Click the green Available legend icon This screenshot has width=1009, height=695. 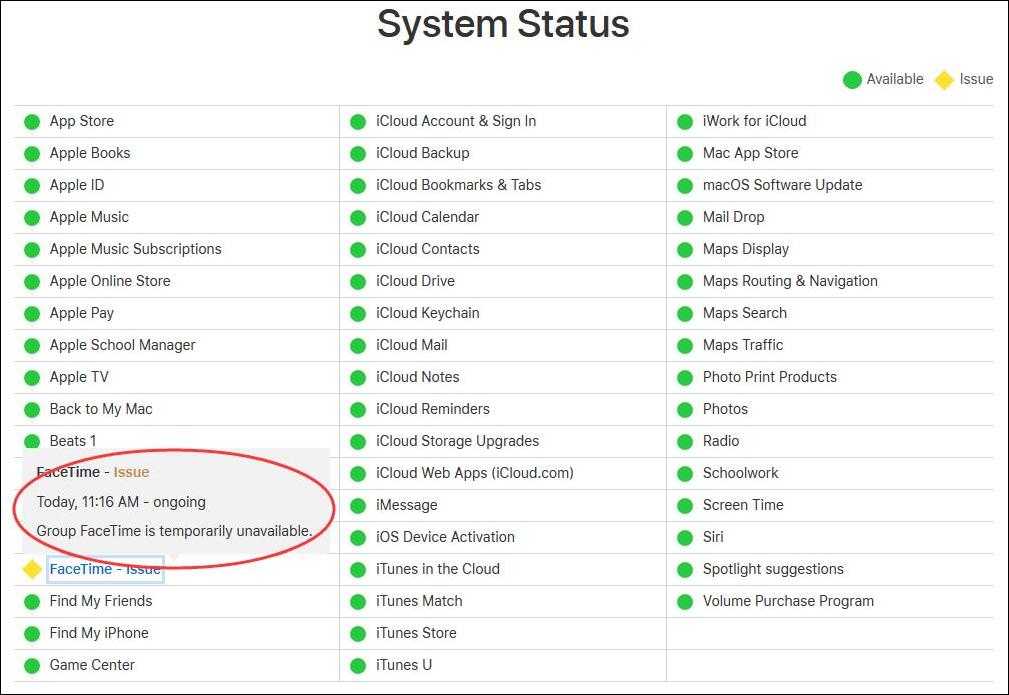pyautogui.click(x=852, y=80)
